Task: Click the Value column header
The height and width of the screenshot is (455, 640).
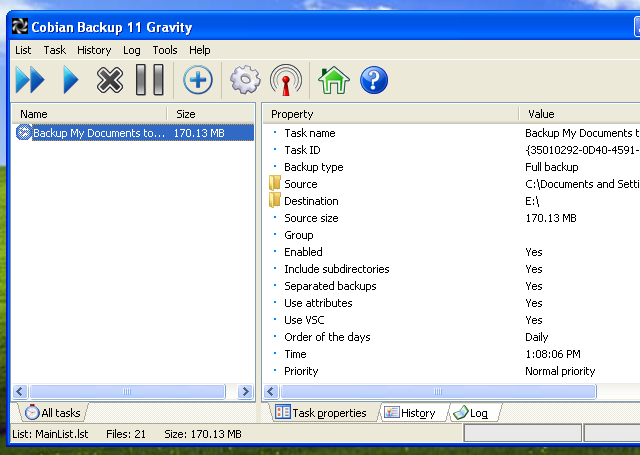Action: click(x=579, y=114)
